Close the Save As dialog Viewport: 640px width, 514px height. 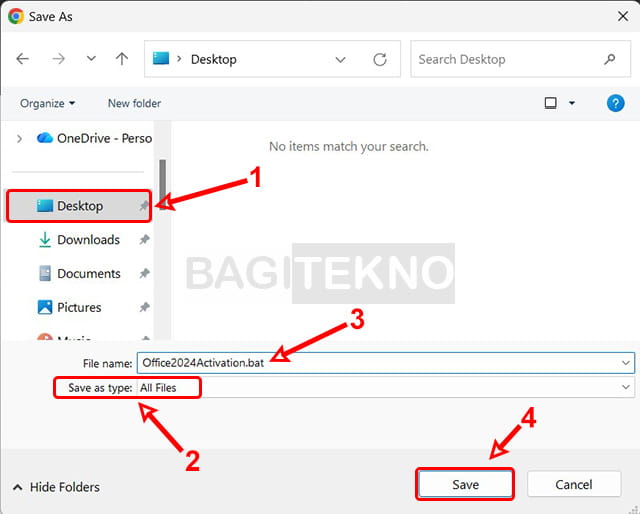coord(623,16)
